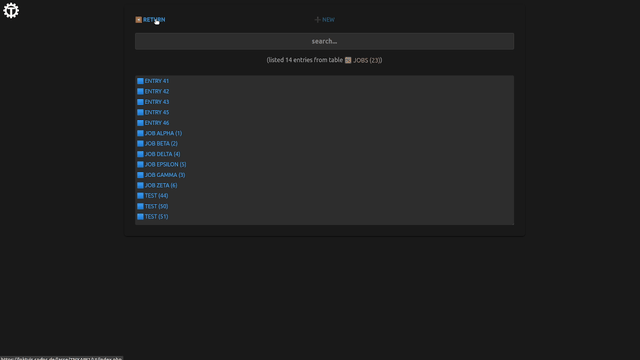Click the blue icon beside TEST (44)

click(x=140, y=196)
